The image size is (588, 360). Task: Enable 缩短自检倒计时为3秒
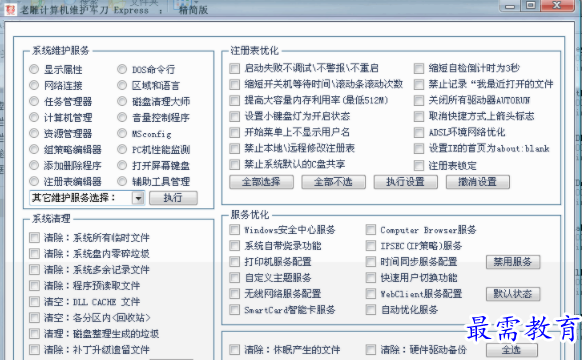coord(419,68)
